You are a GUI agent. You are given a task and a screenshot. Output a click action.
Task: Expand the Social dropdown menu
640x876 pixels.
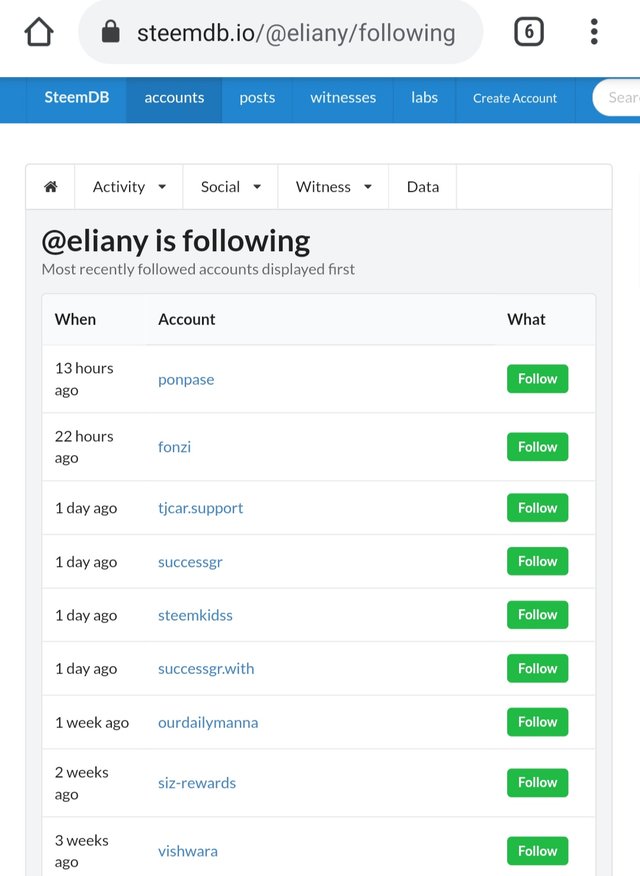[231, 187]
